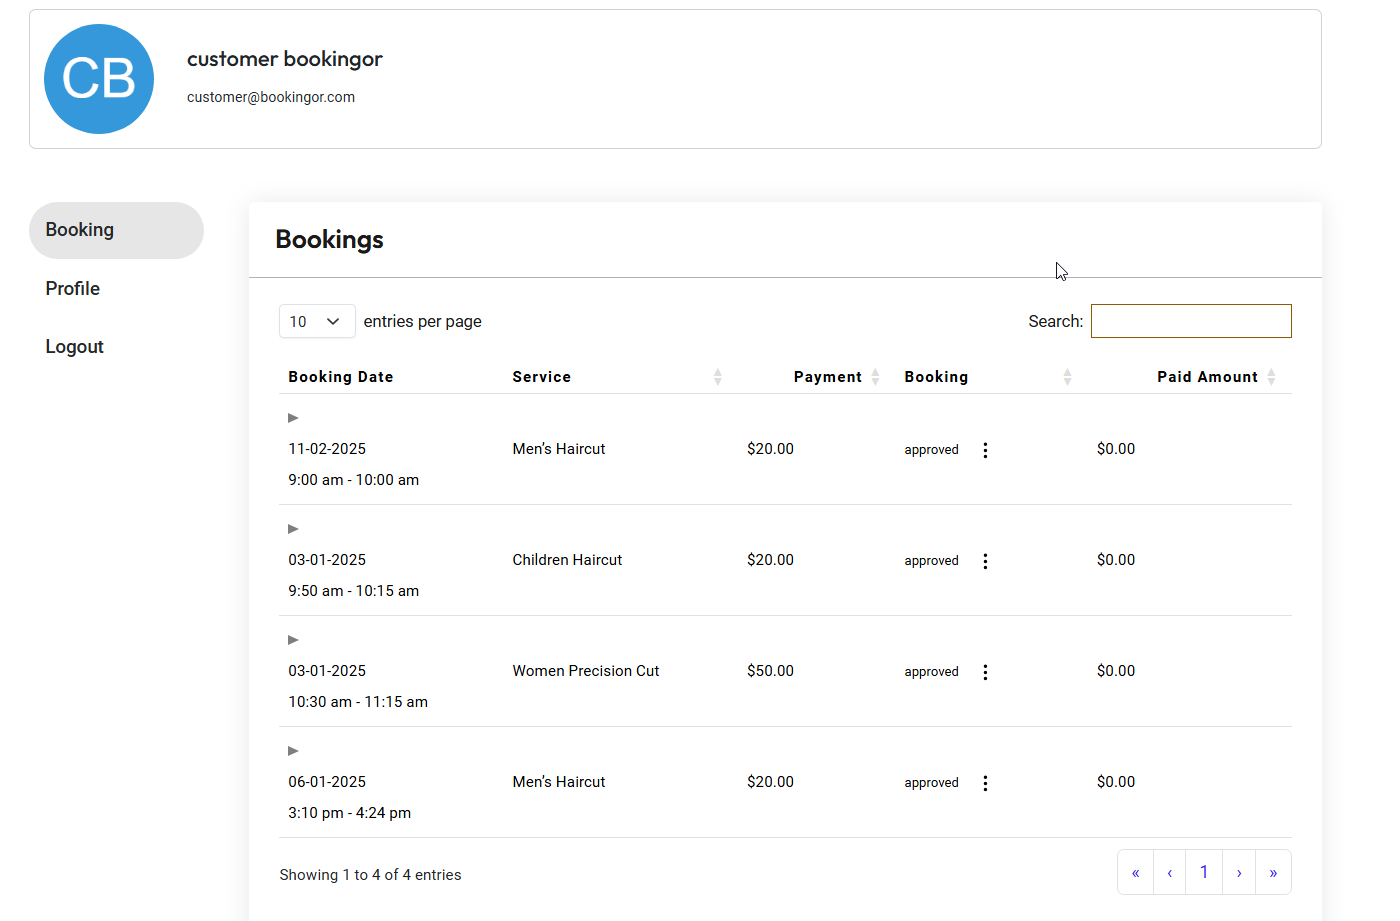The height and width of the screenshot is (921, 1400).
Task: Click the "Children Haircut" service name
Action: pyautogui.click(x=567, y=560)
